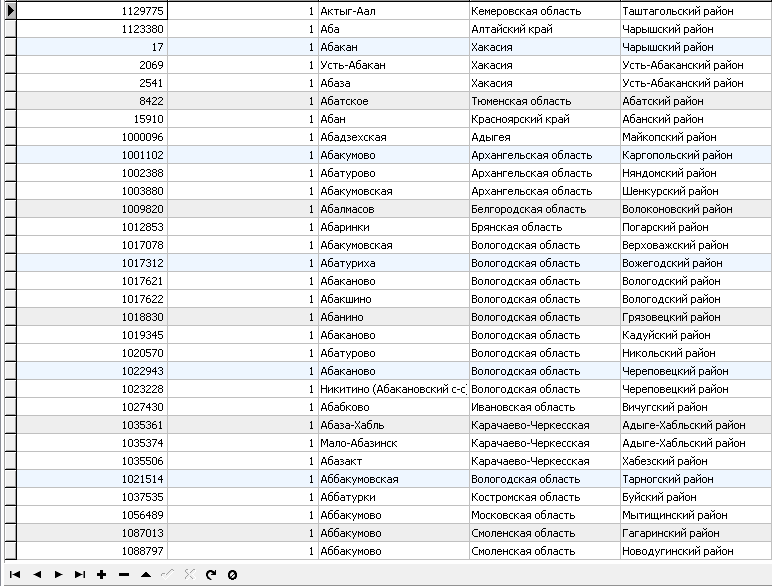Refresh data with the circular arrow icon
This screenshot has width=772, height=586.
click(210, 575)
